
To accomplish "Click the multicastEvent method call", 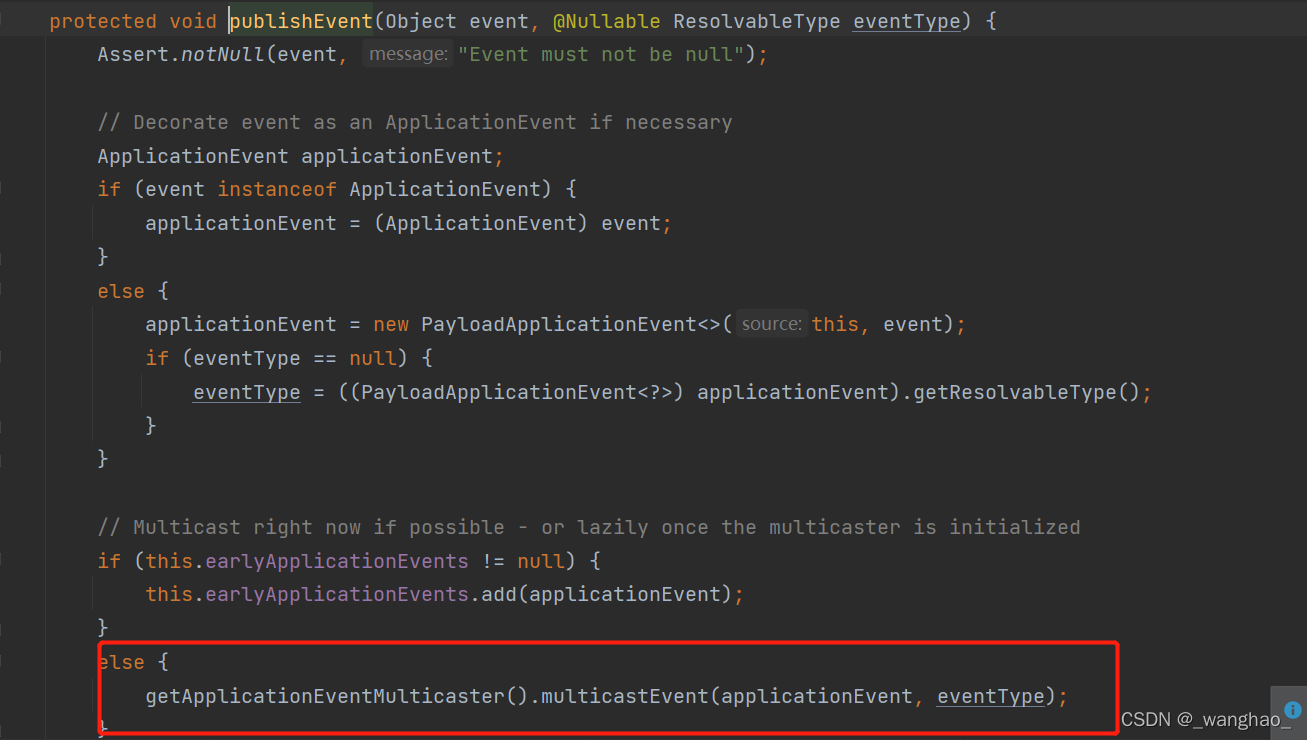I will click(624, 696).
